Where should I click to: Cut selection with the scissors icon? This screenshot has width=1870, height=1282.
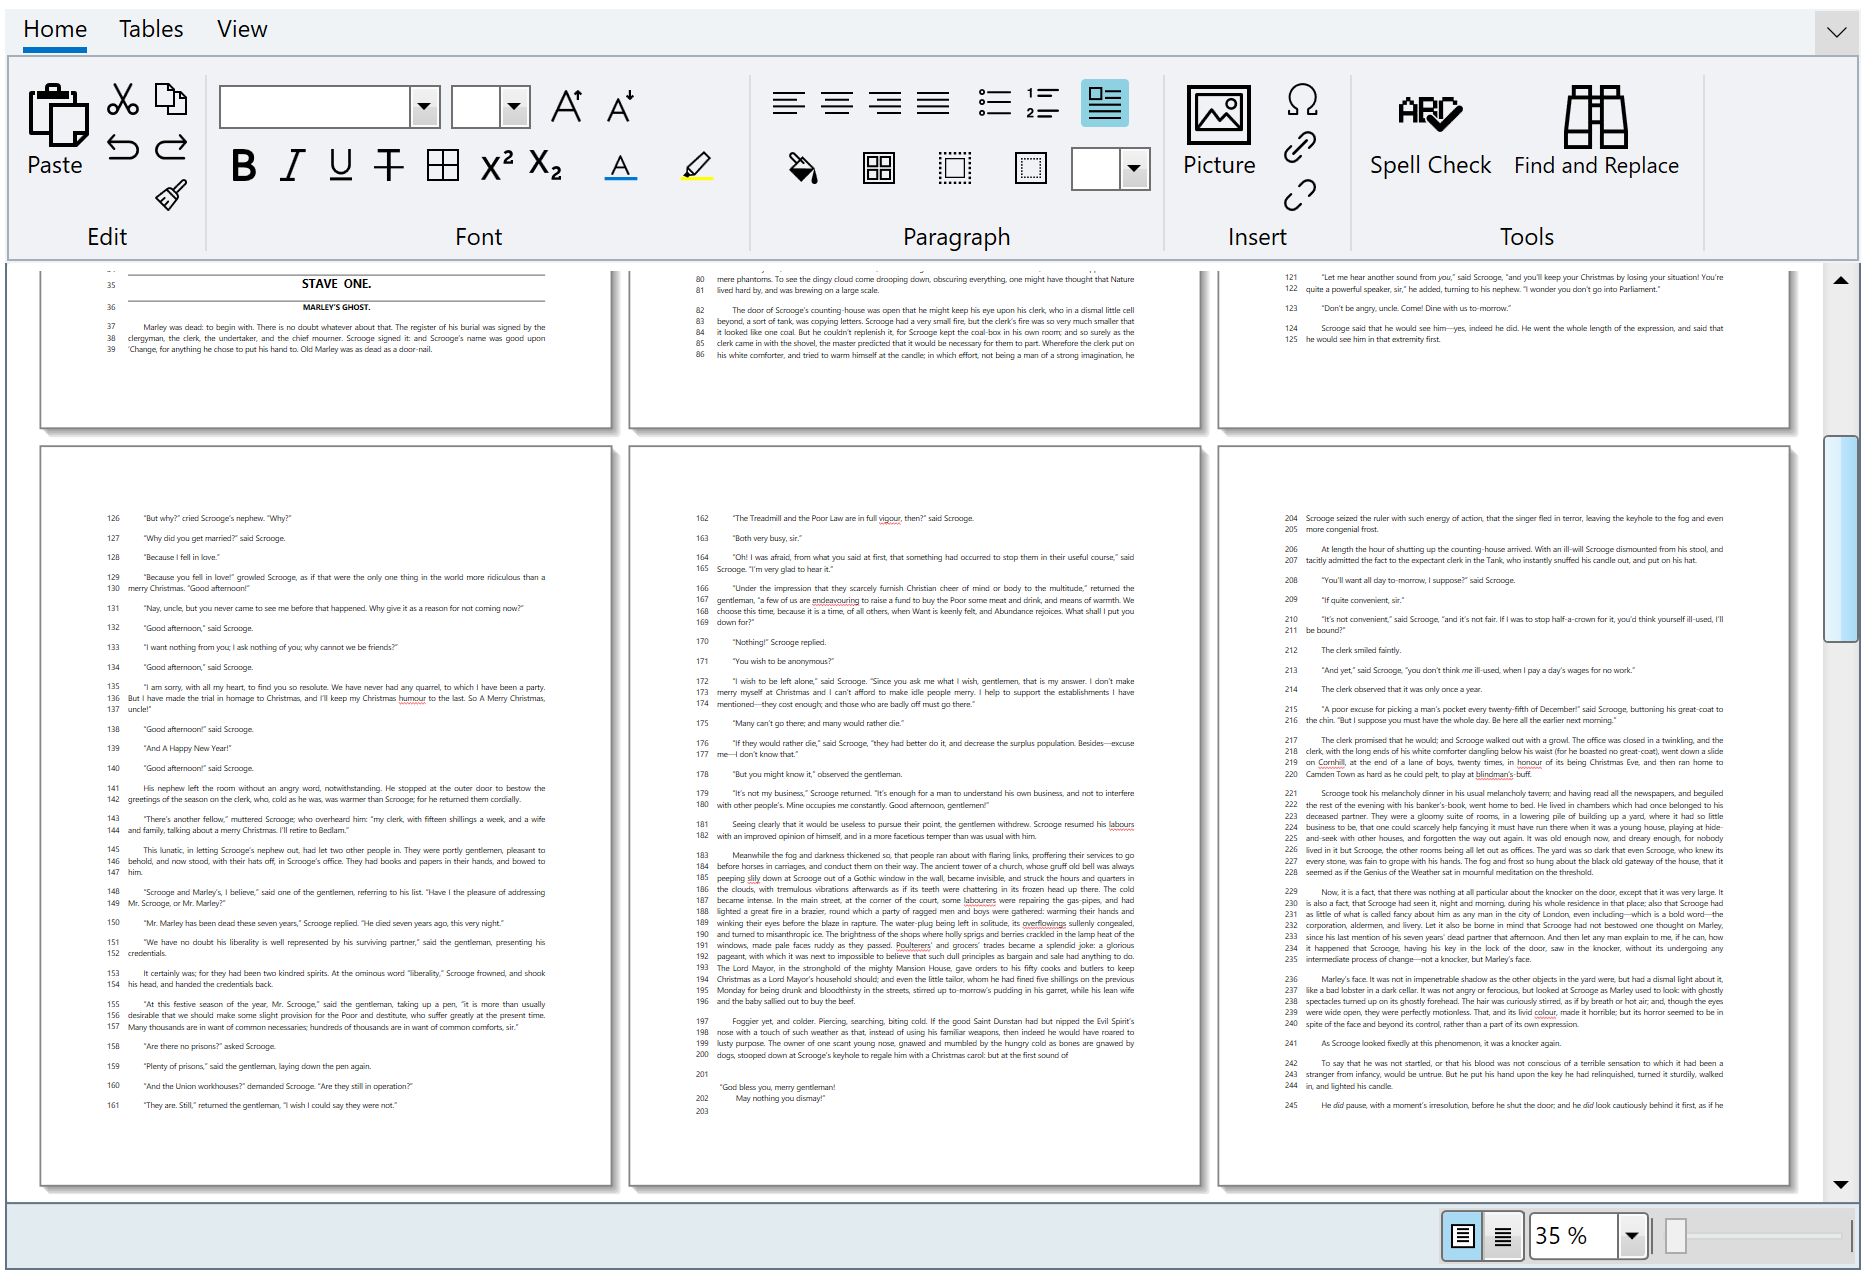coord(122,100)
